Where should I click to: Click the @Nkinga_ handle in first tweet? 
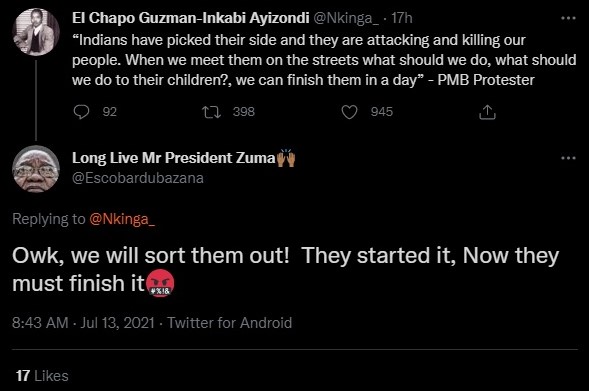pyautogui.click(x=346, y=18)
